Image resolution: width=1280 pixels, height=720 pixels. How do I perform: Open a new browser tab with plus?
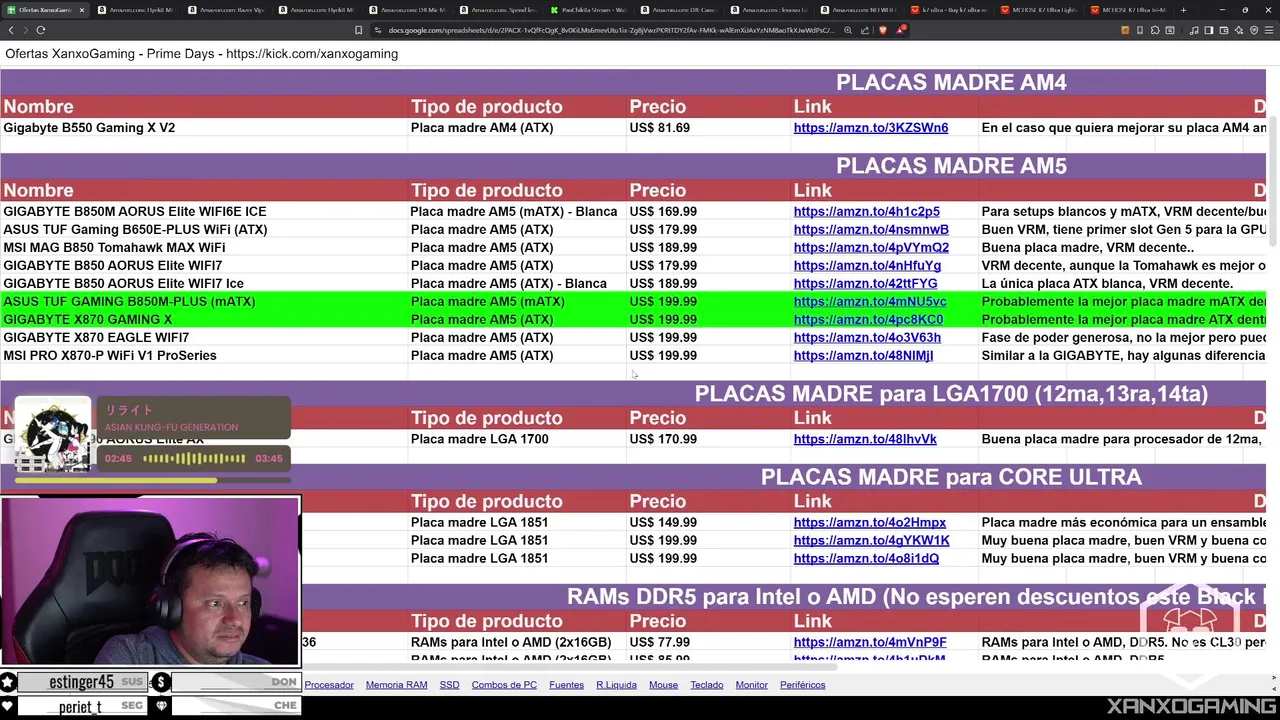point(1183,10)
